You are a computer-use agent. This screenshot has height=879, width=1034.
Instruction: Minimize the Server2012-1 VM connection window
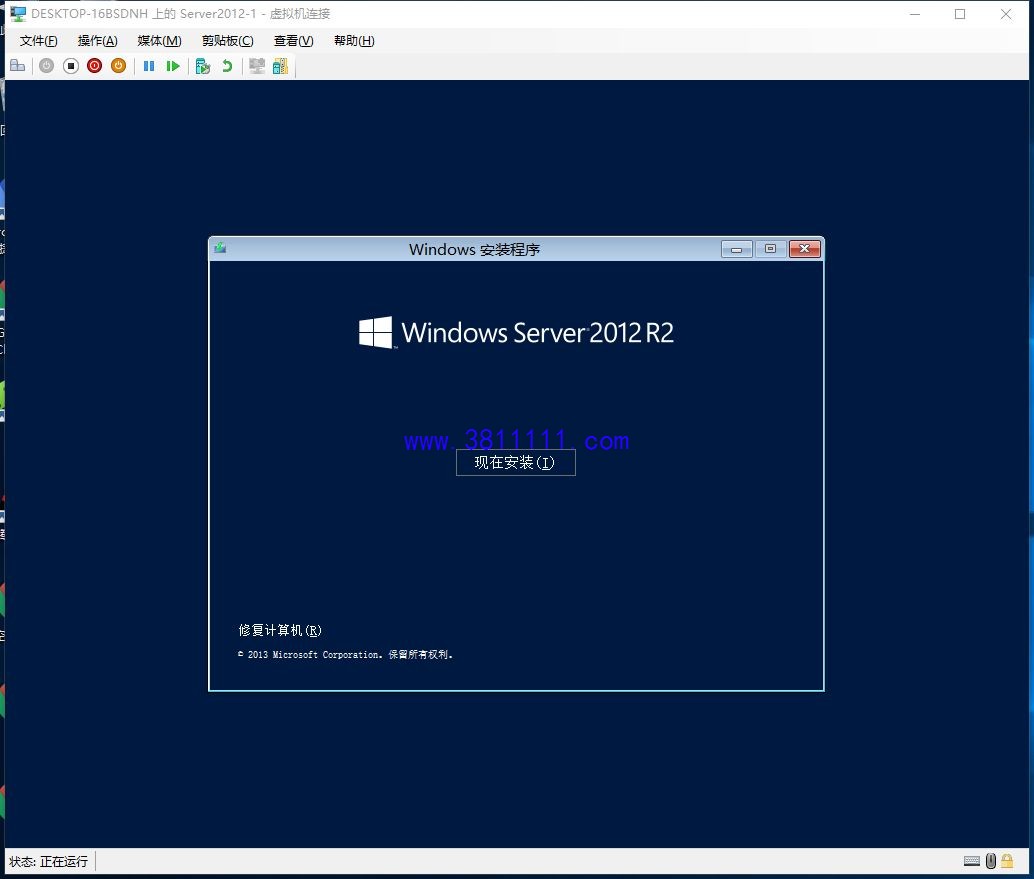(x=915, y=14)
